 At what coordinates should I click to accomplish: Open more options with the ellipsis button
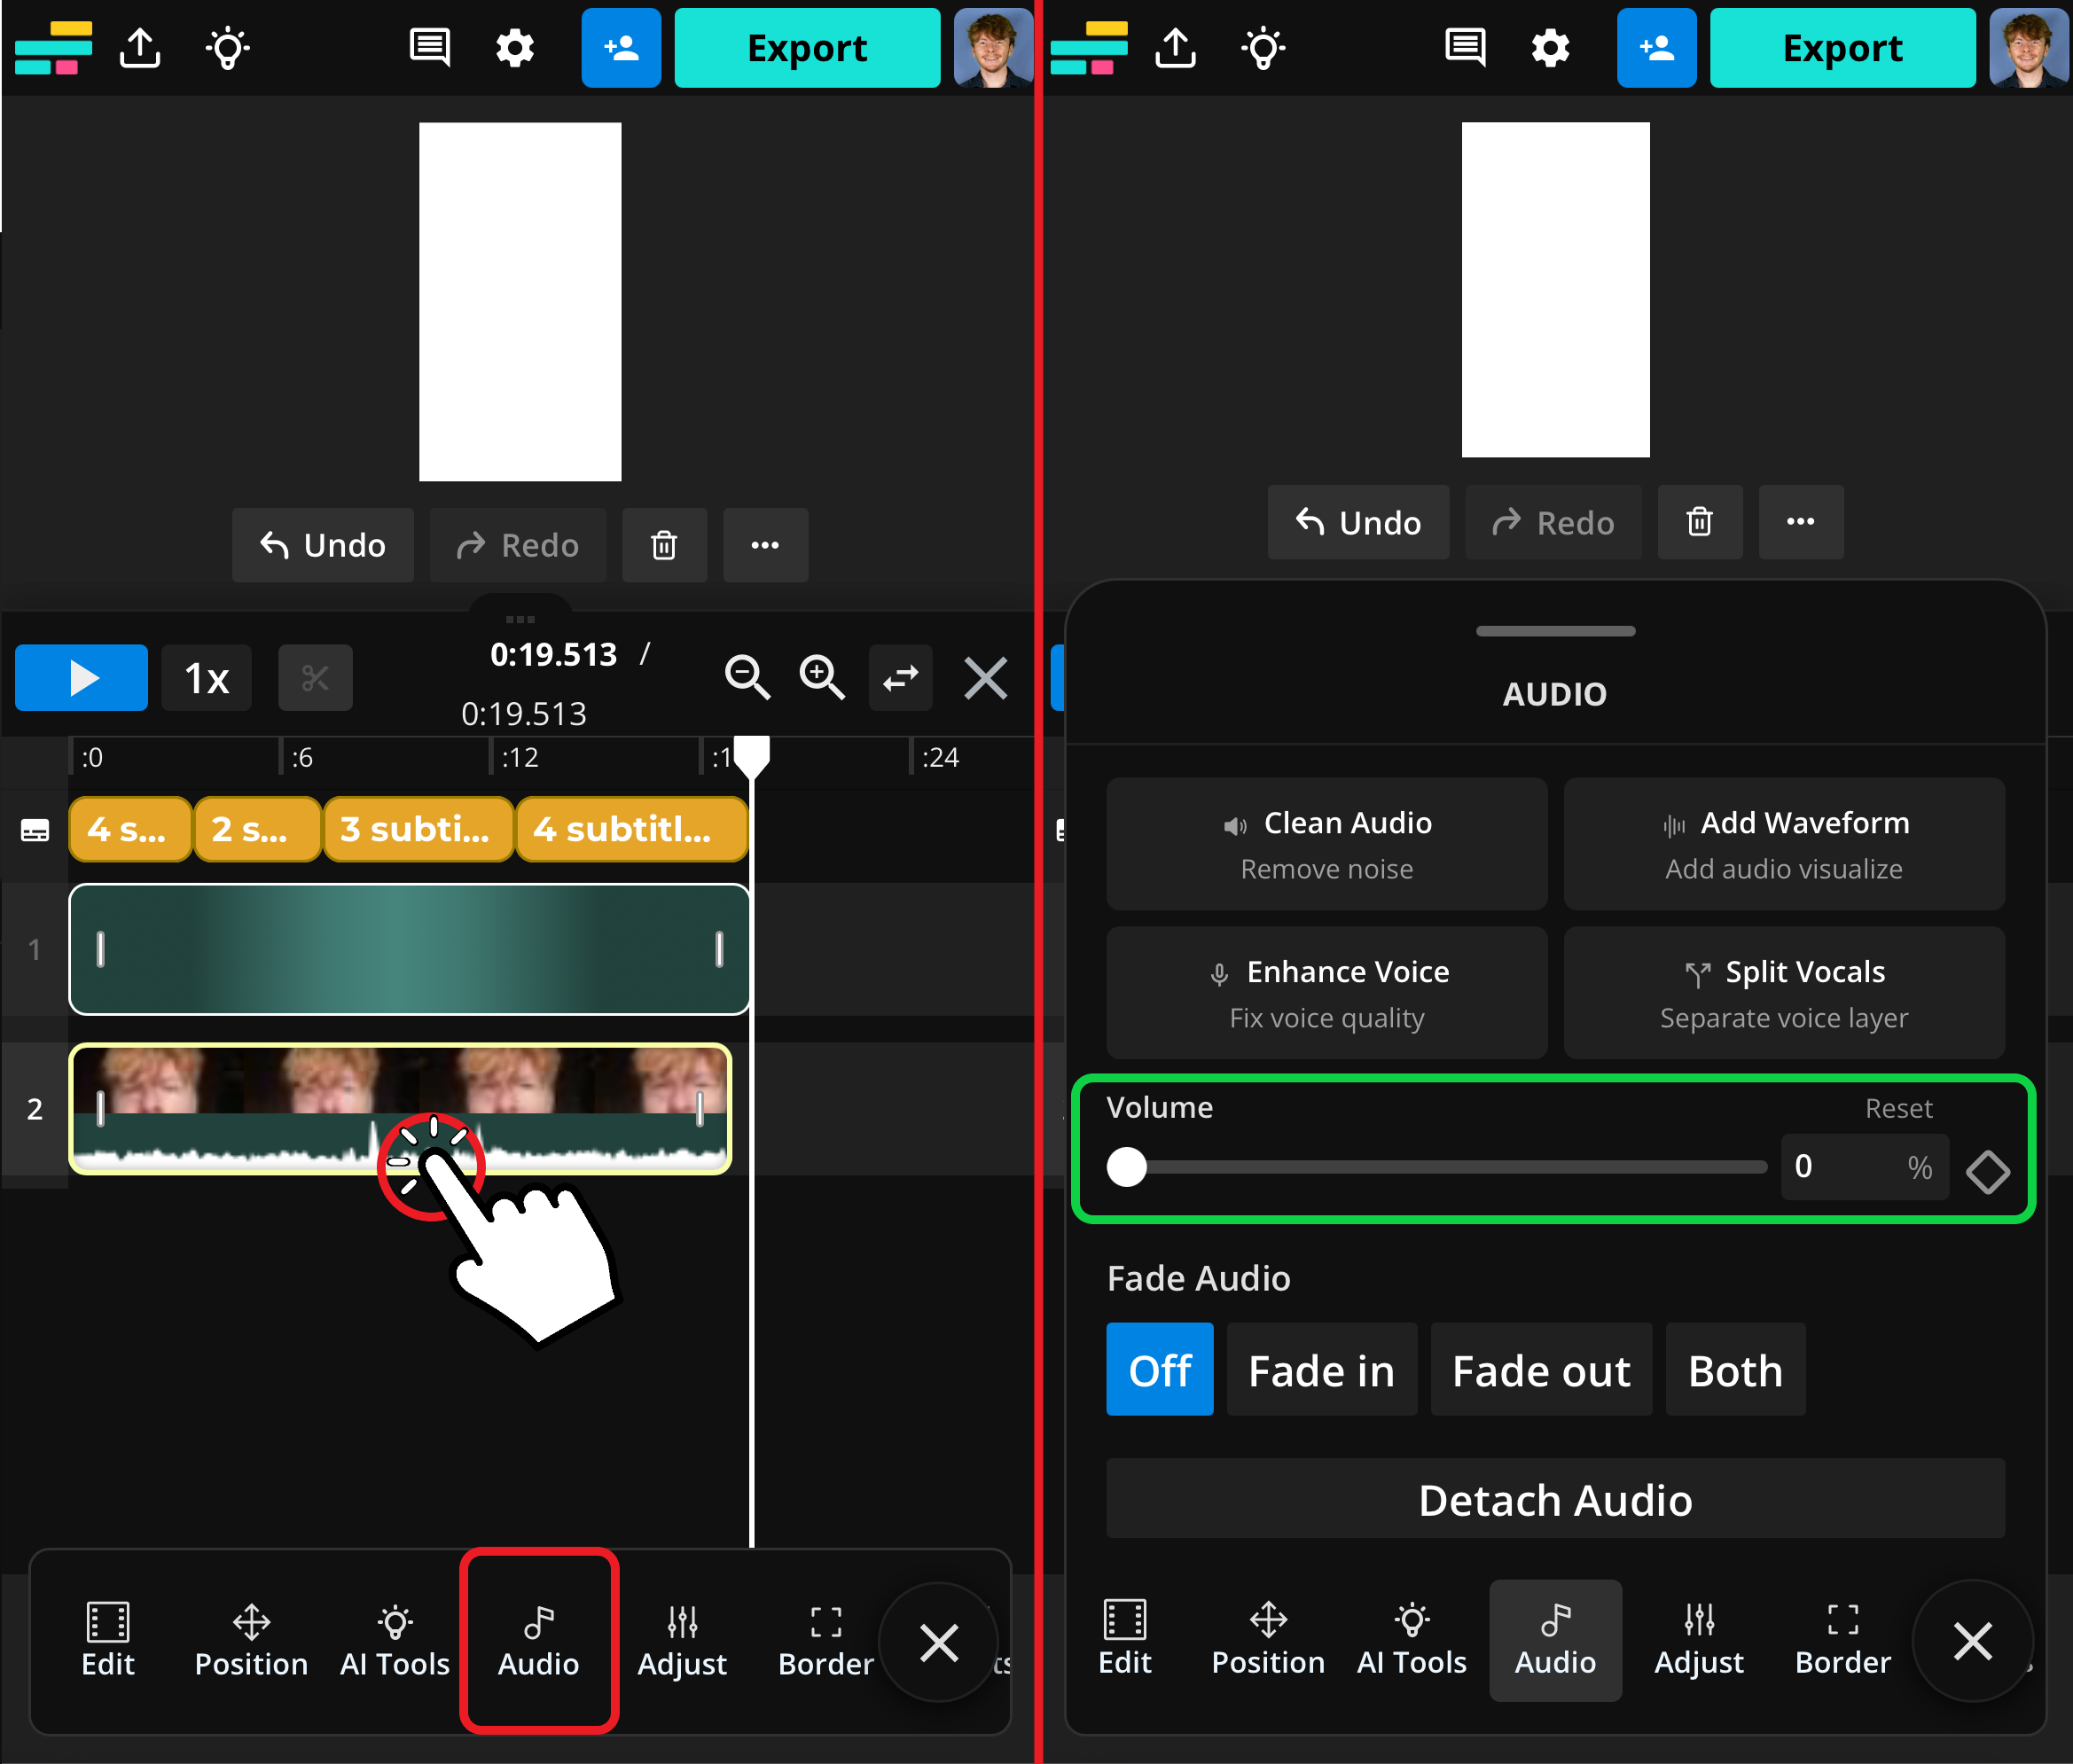[765, 545]
